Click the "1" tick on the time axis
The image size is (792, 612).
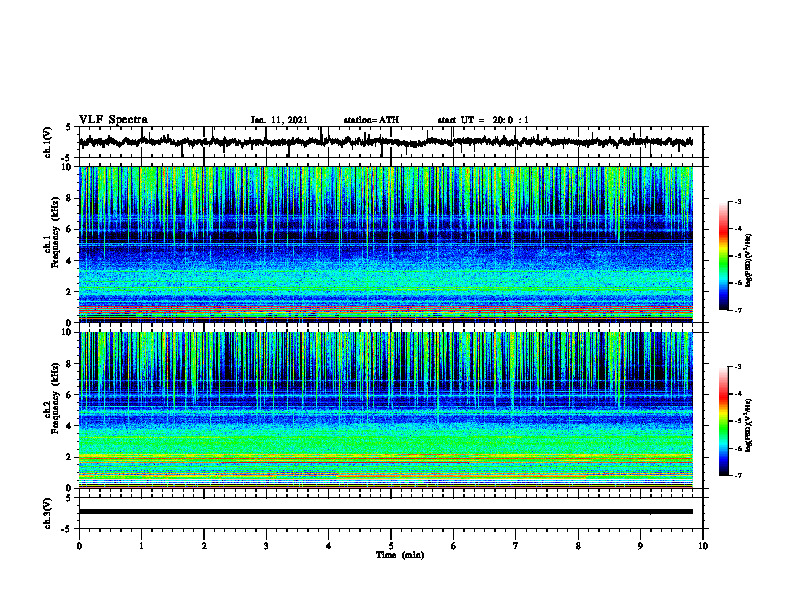[x=141, y=546]
